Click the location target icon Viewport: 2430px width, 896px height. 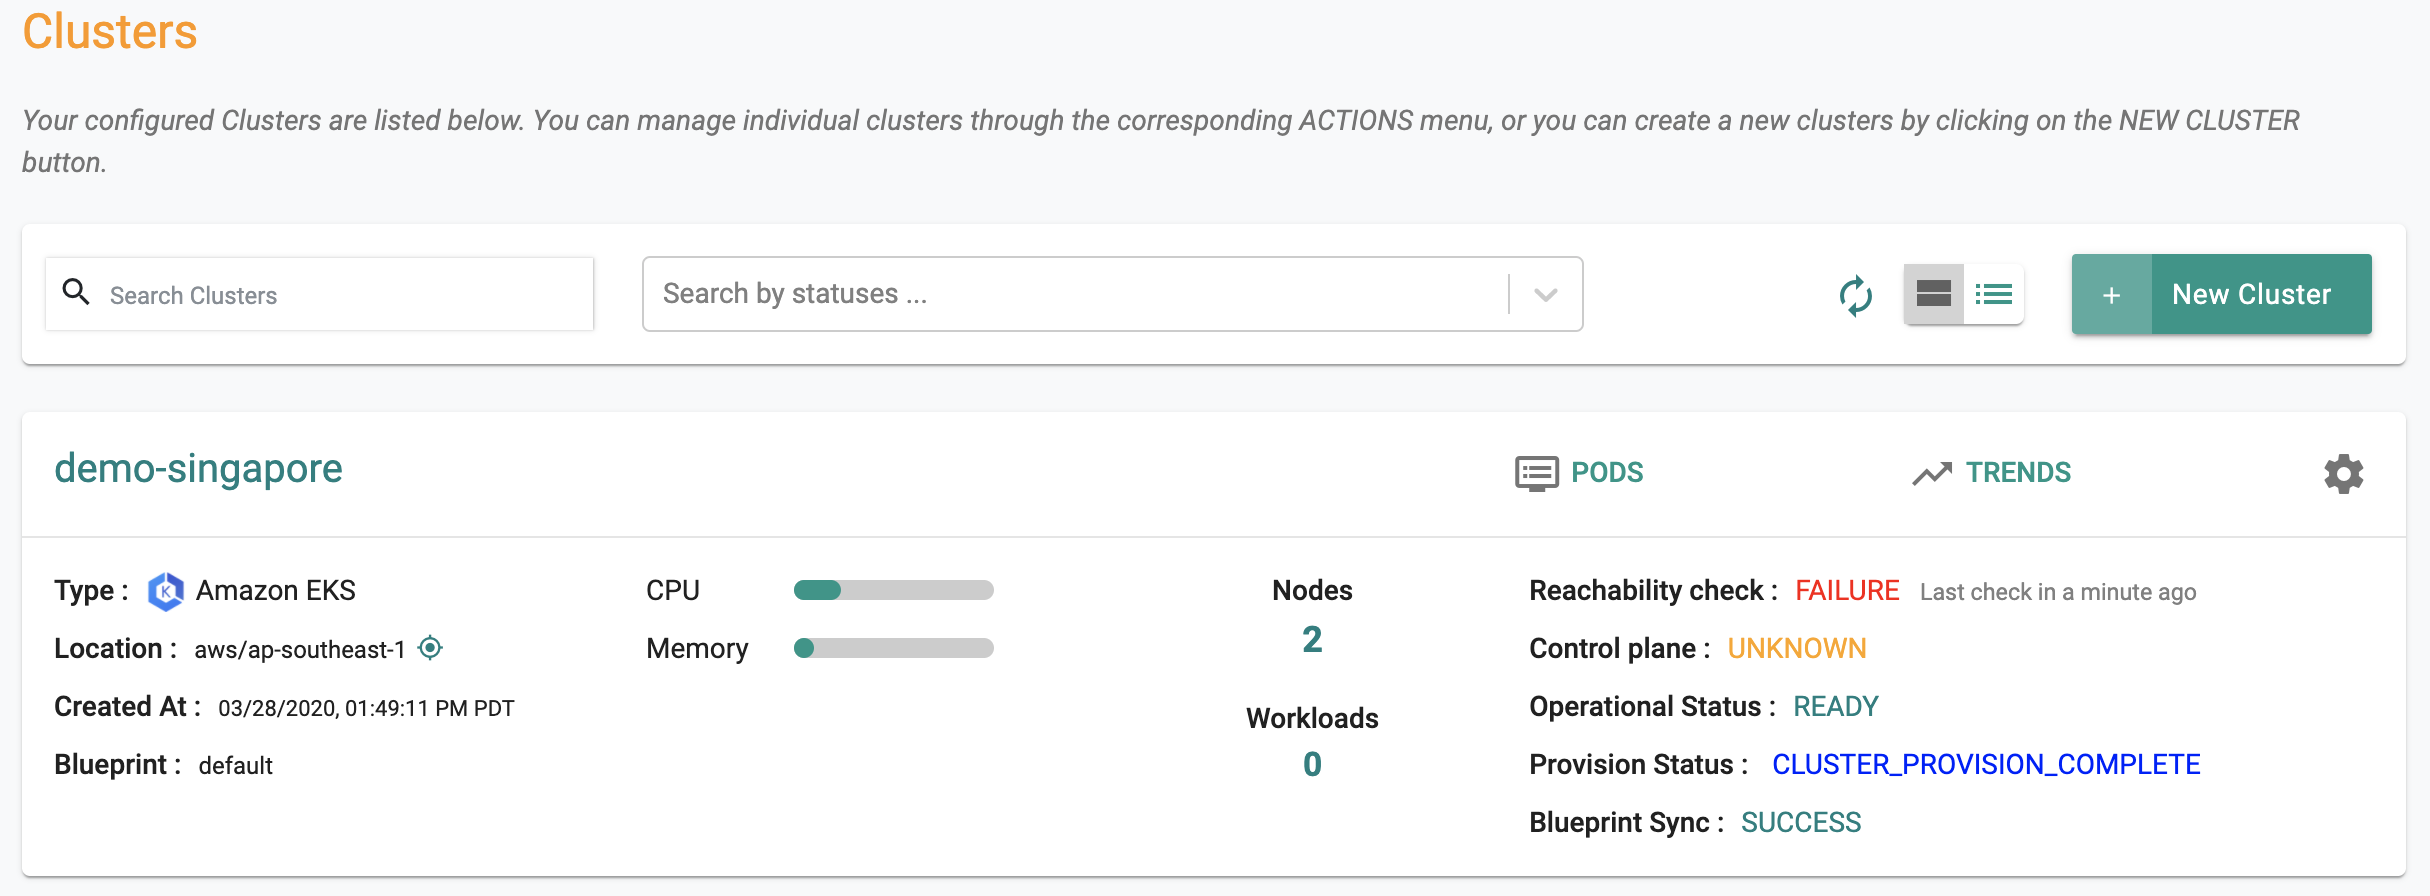click(x=430, y=648)
